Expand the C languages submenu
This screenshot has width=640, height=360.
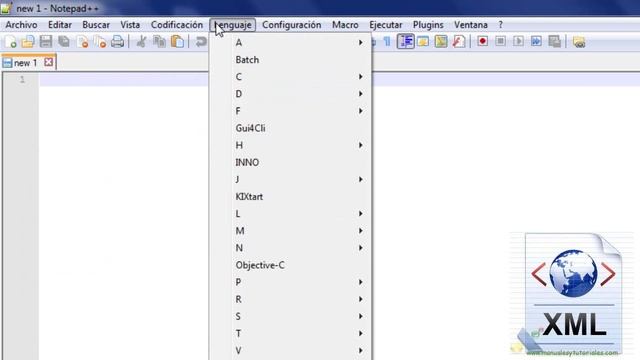tap(291, 77)
